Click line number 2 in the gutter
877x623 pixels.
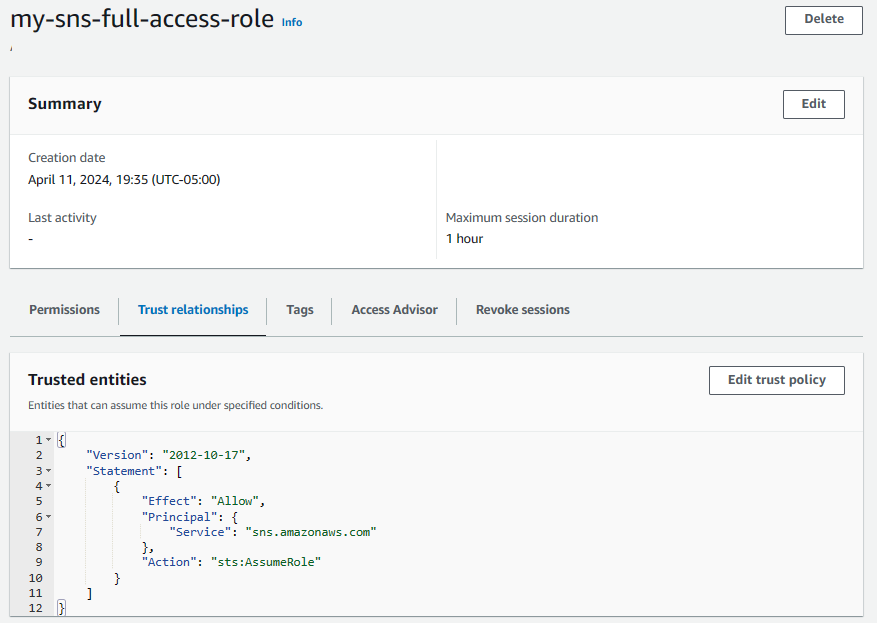[x=39, y=455]
